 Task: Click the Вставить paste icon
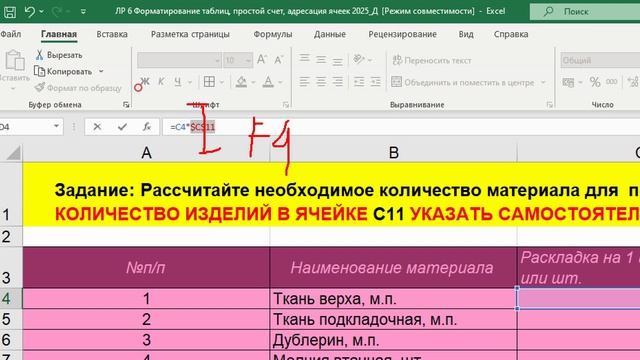coord(15,60)
